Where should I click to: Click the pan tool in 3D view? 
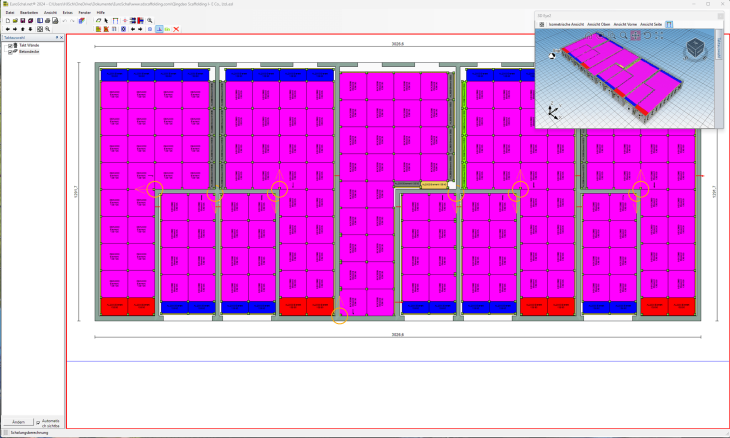[x=635, y=35]
